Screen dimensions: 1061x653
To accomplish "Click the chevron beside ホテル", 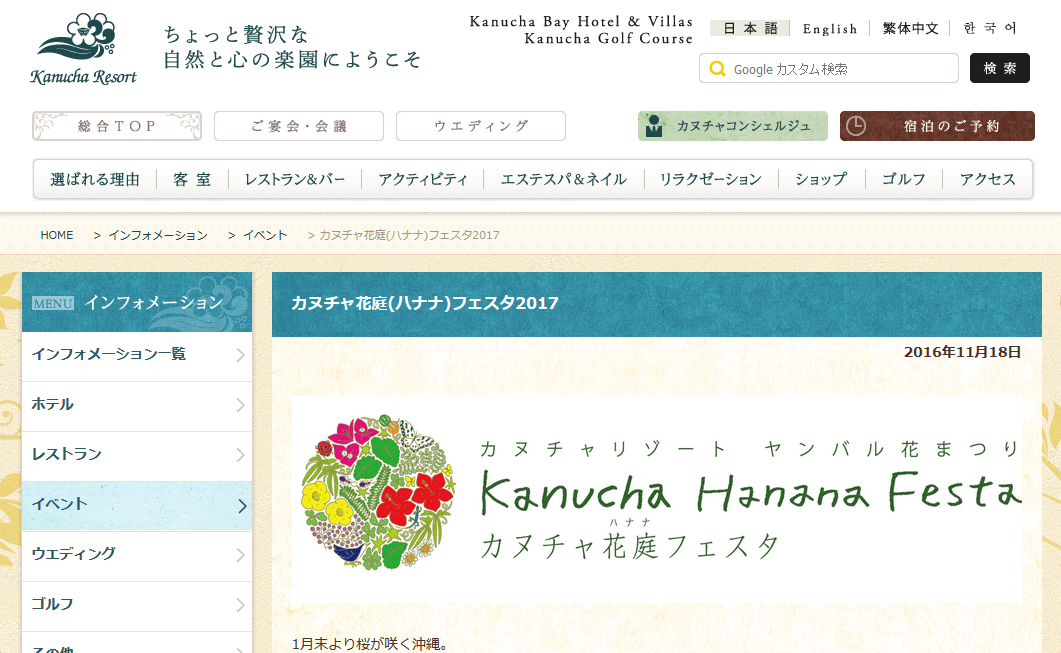I will click(240, 405).
